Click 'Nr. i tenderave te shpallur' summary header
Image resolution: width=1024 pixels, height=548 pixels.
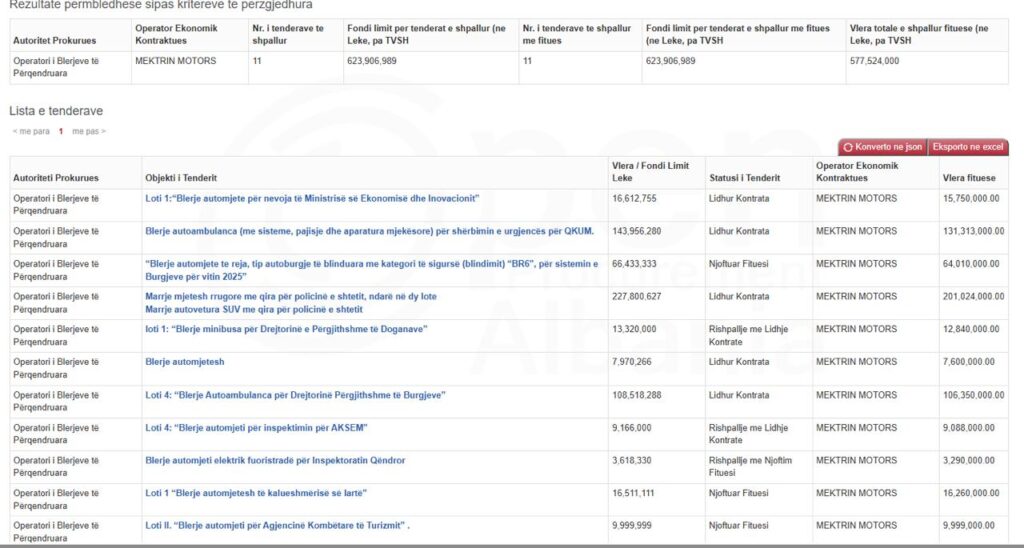288,35
